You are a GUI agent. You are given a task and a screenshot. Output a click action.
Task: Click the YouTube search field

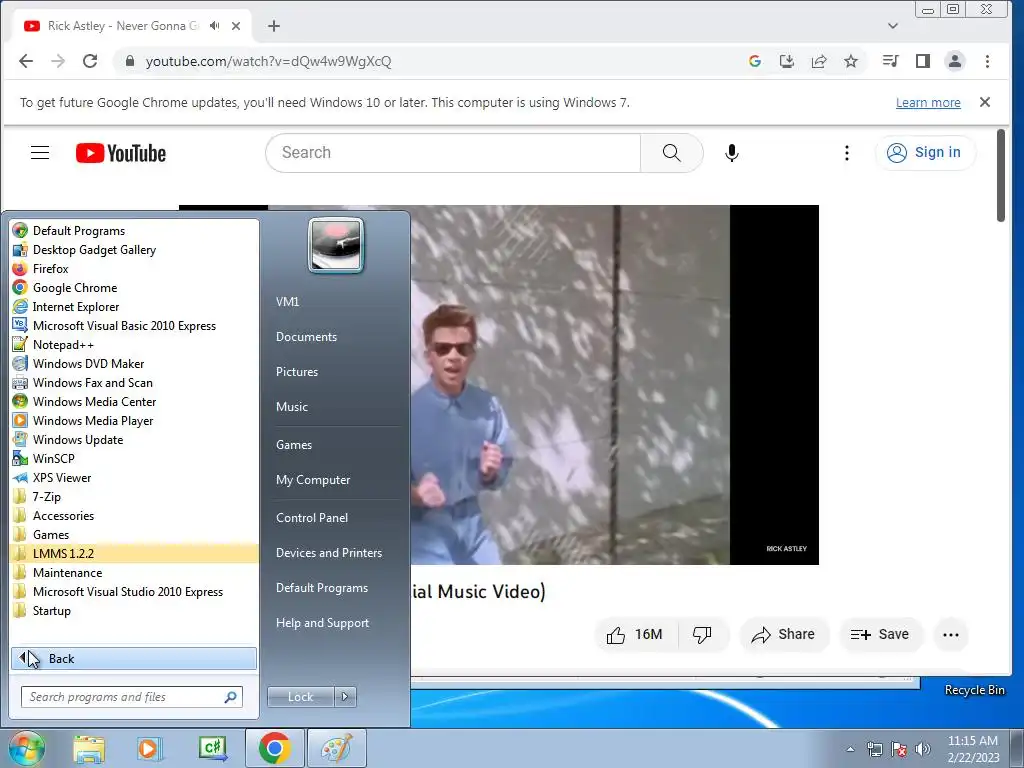point(453,153)
